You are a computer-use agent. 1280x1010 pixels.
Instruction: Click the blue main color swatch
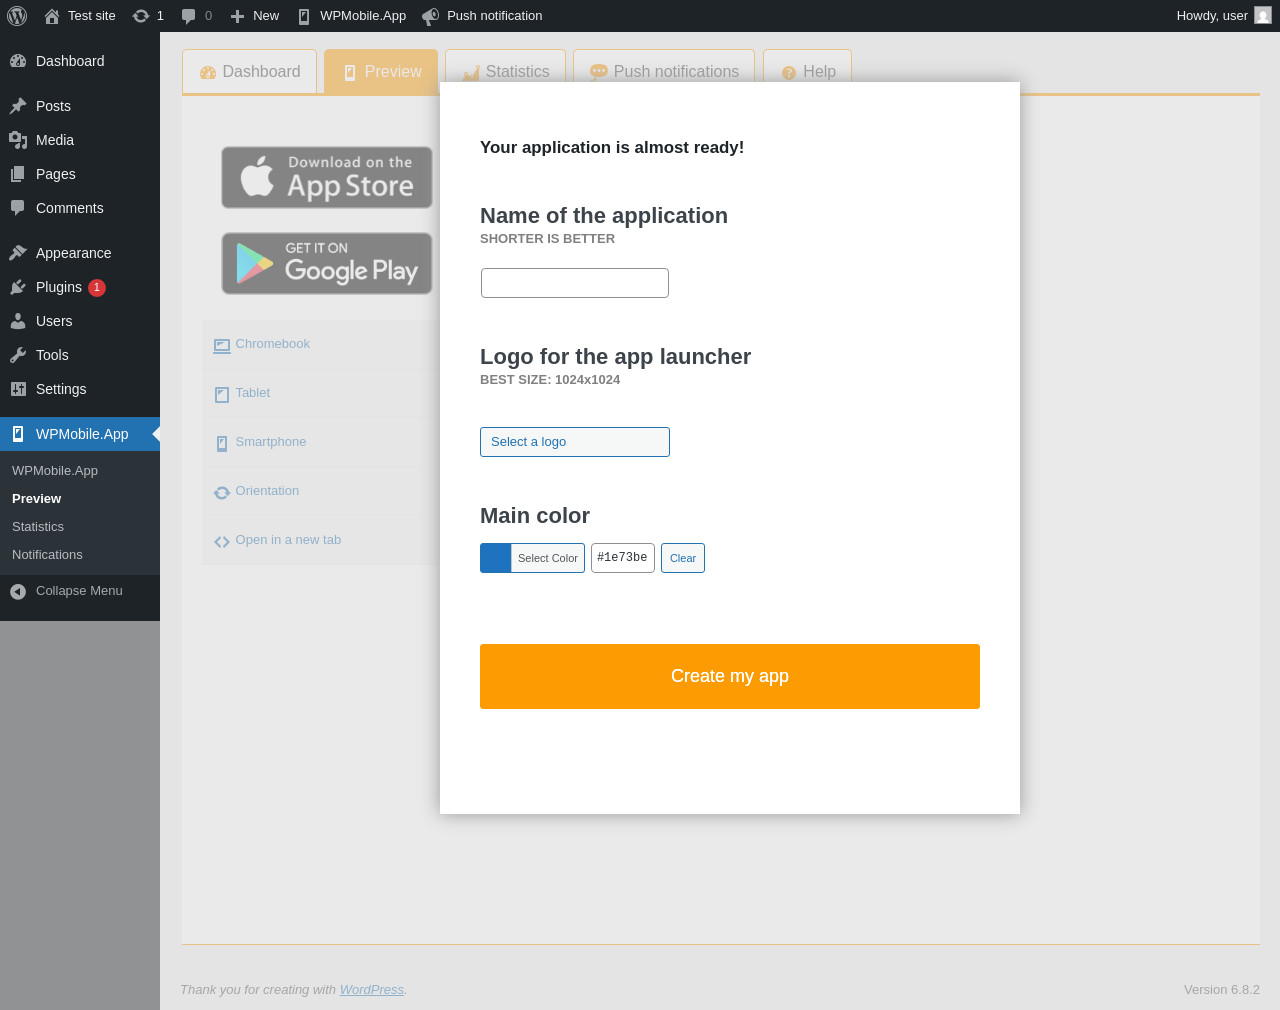(496, 558)
